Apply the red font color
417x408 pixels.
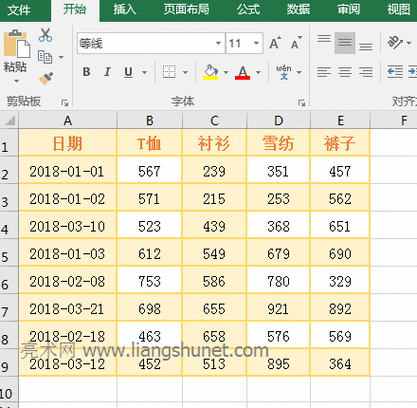[x=243, y=72]
